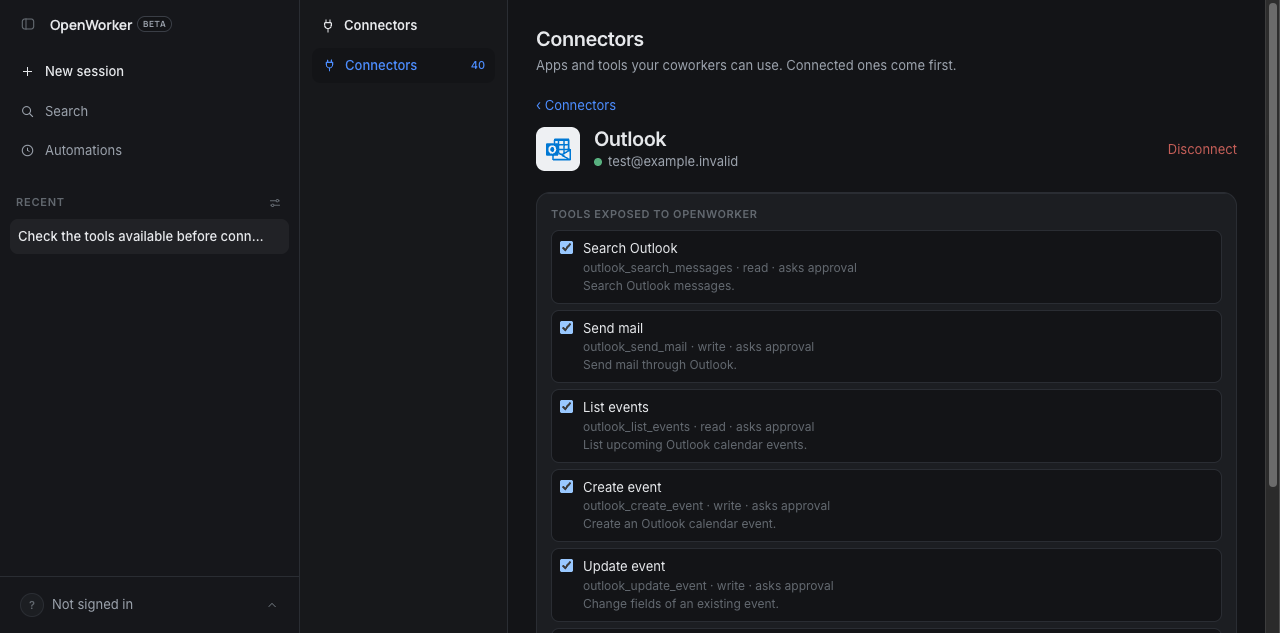Click the number 40 badge
This screenshot has width=1280, height=633.
(x=478, y=66)
